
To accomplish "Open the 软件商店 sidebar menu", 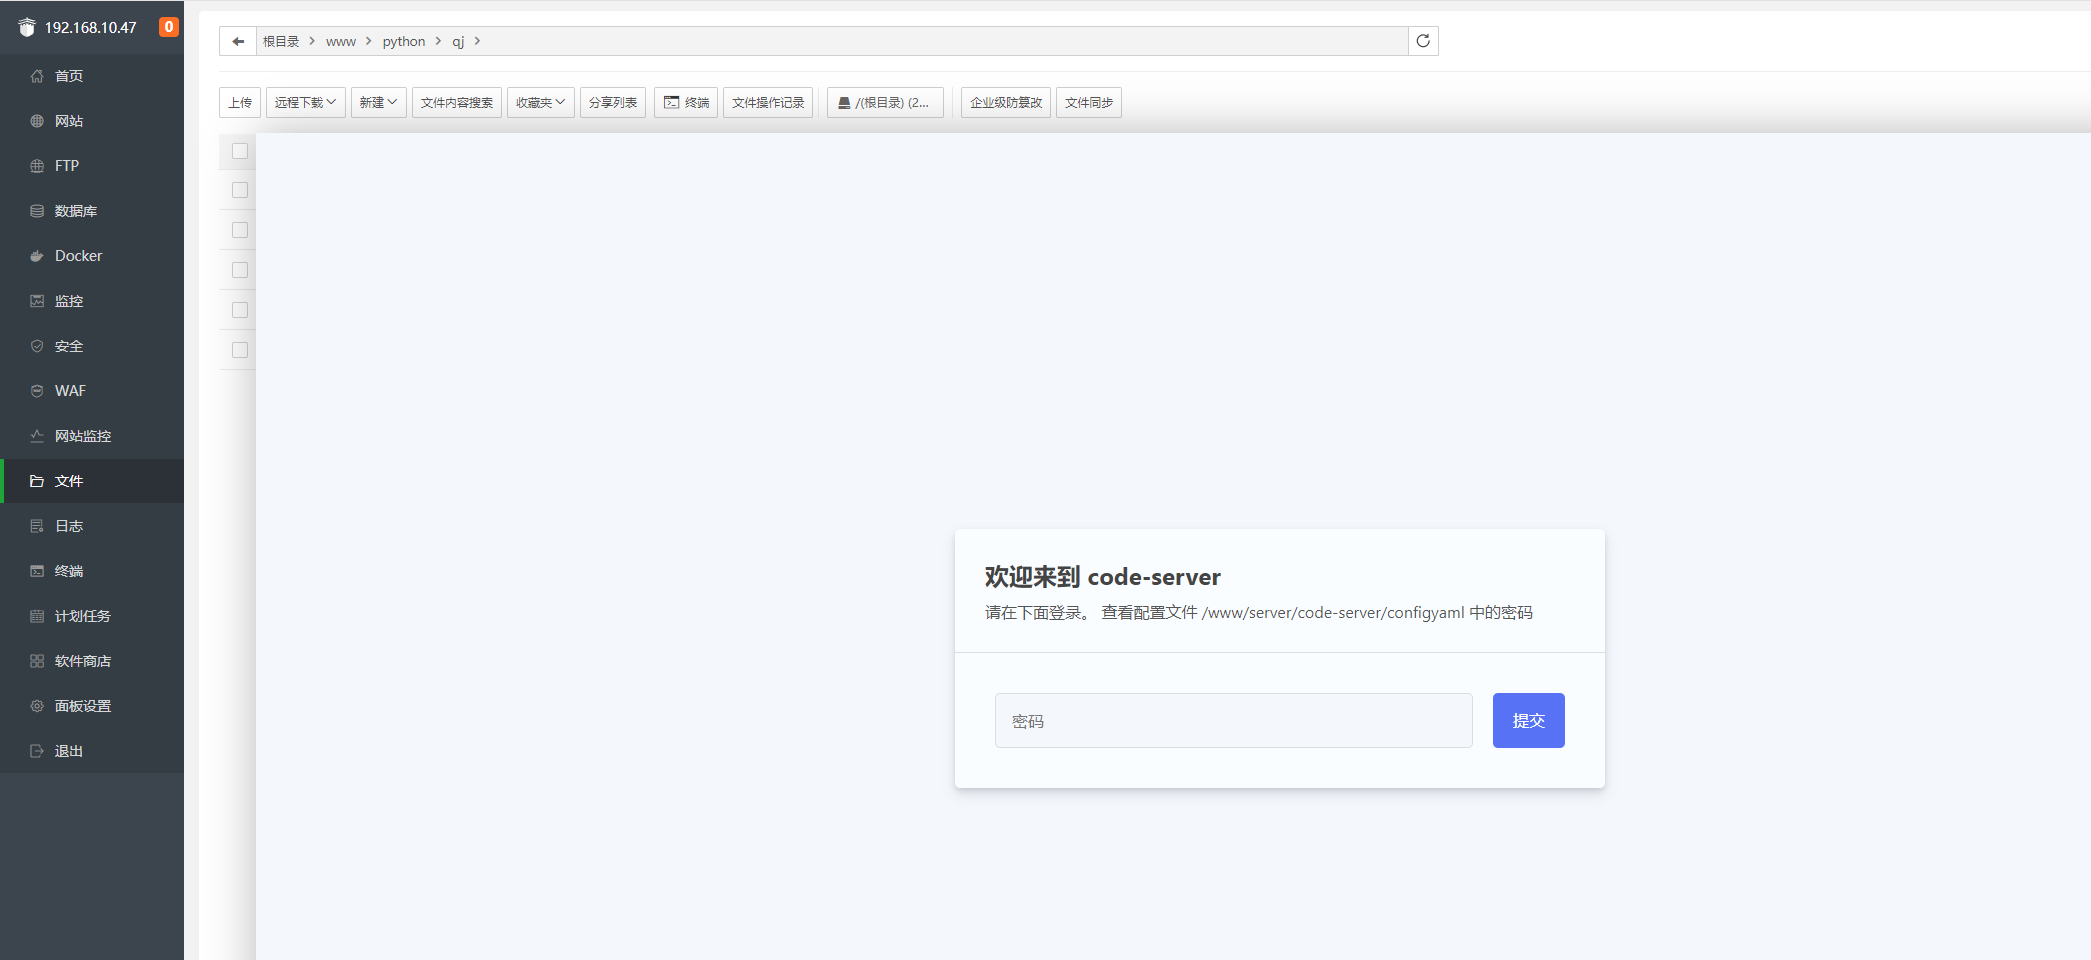I will [x=92, y=661].
